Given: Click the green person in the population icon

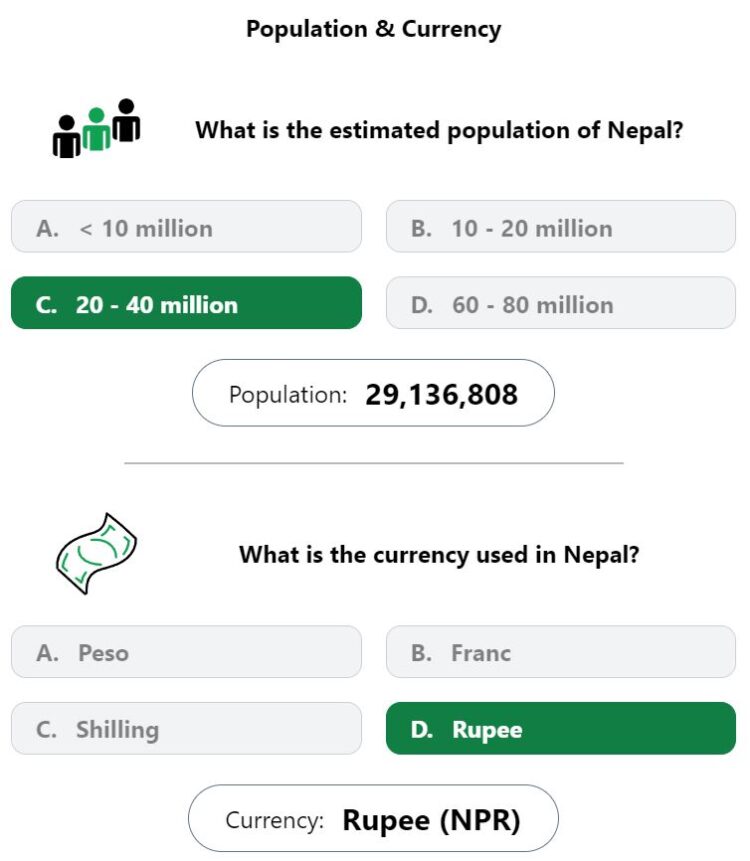Looking at the screenshot, I should pyautogui.click(x=97, y=129).
